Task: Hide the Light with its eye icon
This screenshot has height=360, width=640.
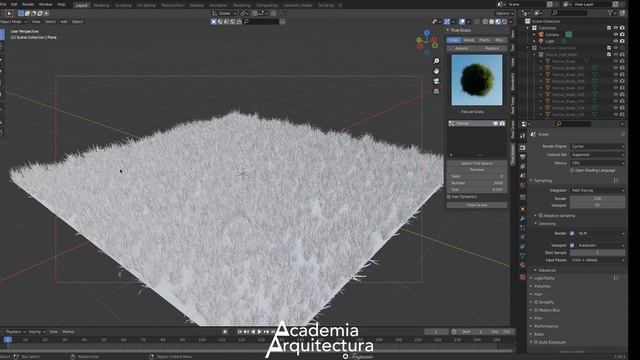Action: (616, 41)
